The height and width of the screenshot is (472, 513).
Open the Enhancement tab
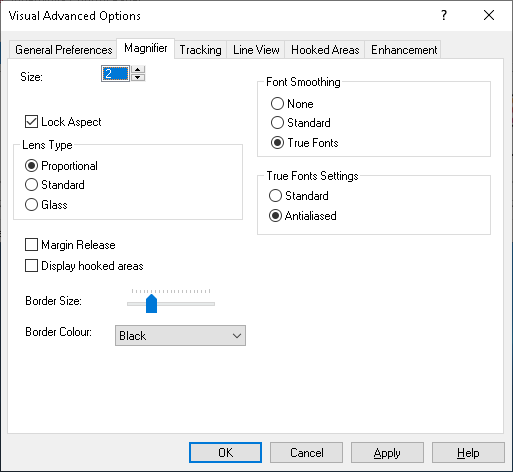(404, 50)
